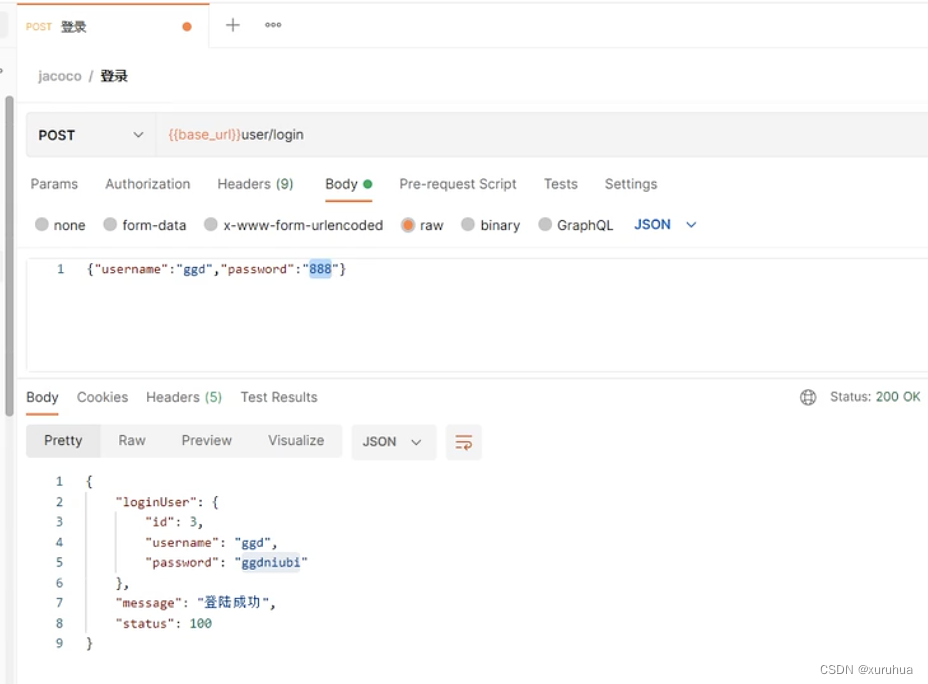The width and height of the screenshot is (928, 684).
Task: Click the "username": "ggd" response line
Action: point(211,543)
